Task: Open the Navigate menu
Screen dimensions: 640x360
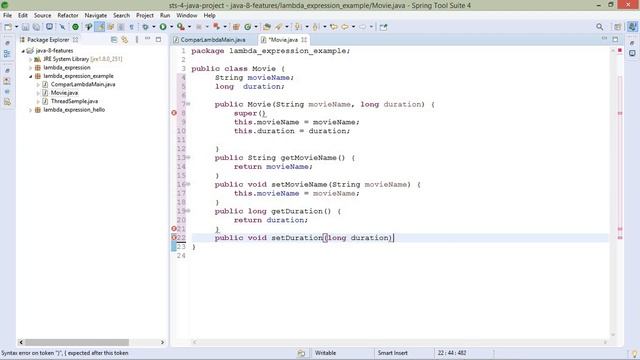Action: (96, 15)
